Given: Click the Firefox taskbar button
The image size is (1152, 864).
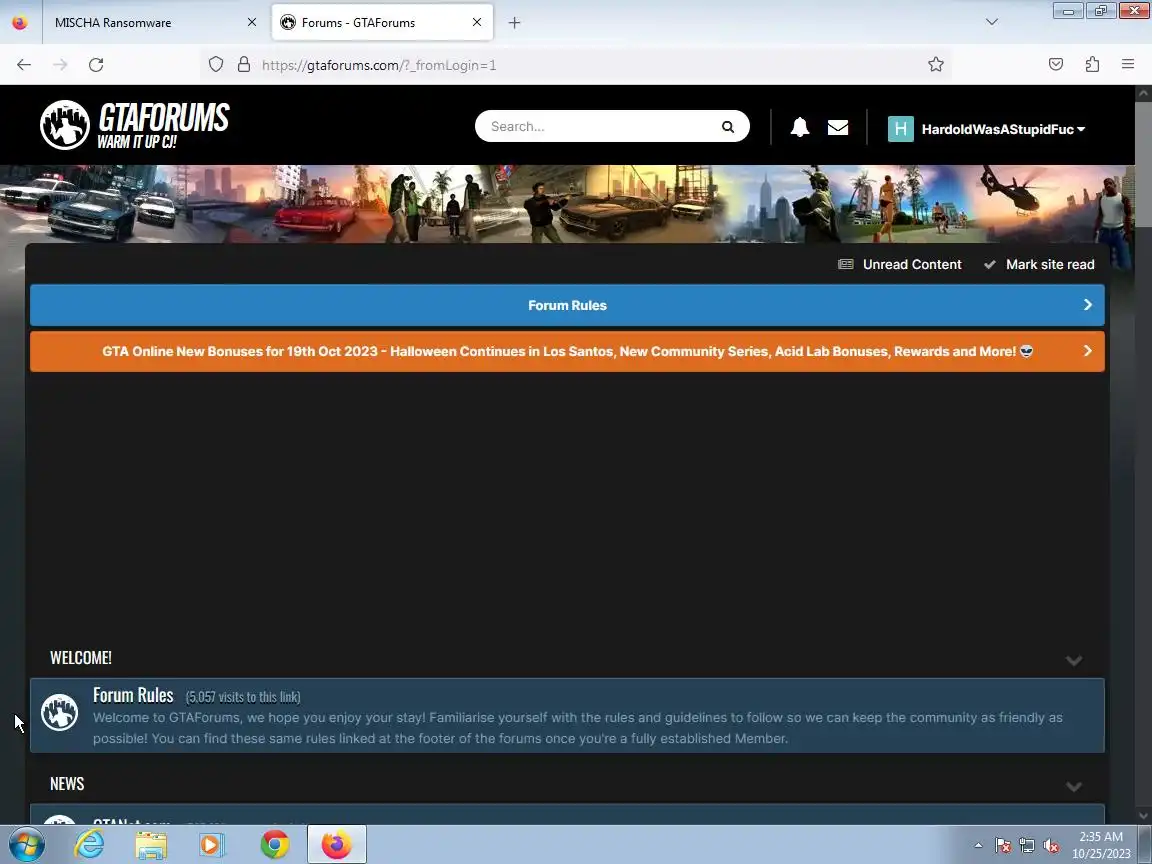Looking at the screenshot, I should coord(336,844).
